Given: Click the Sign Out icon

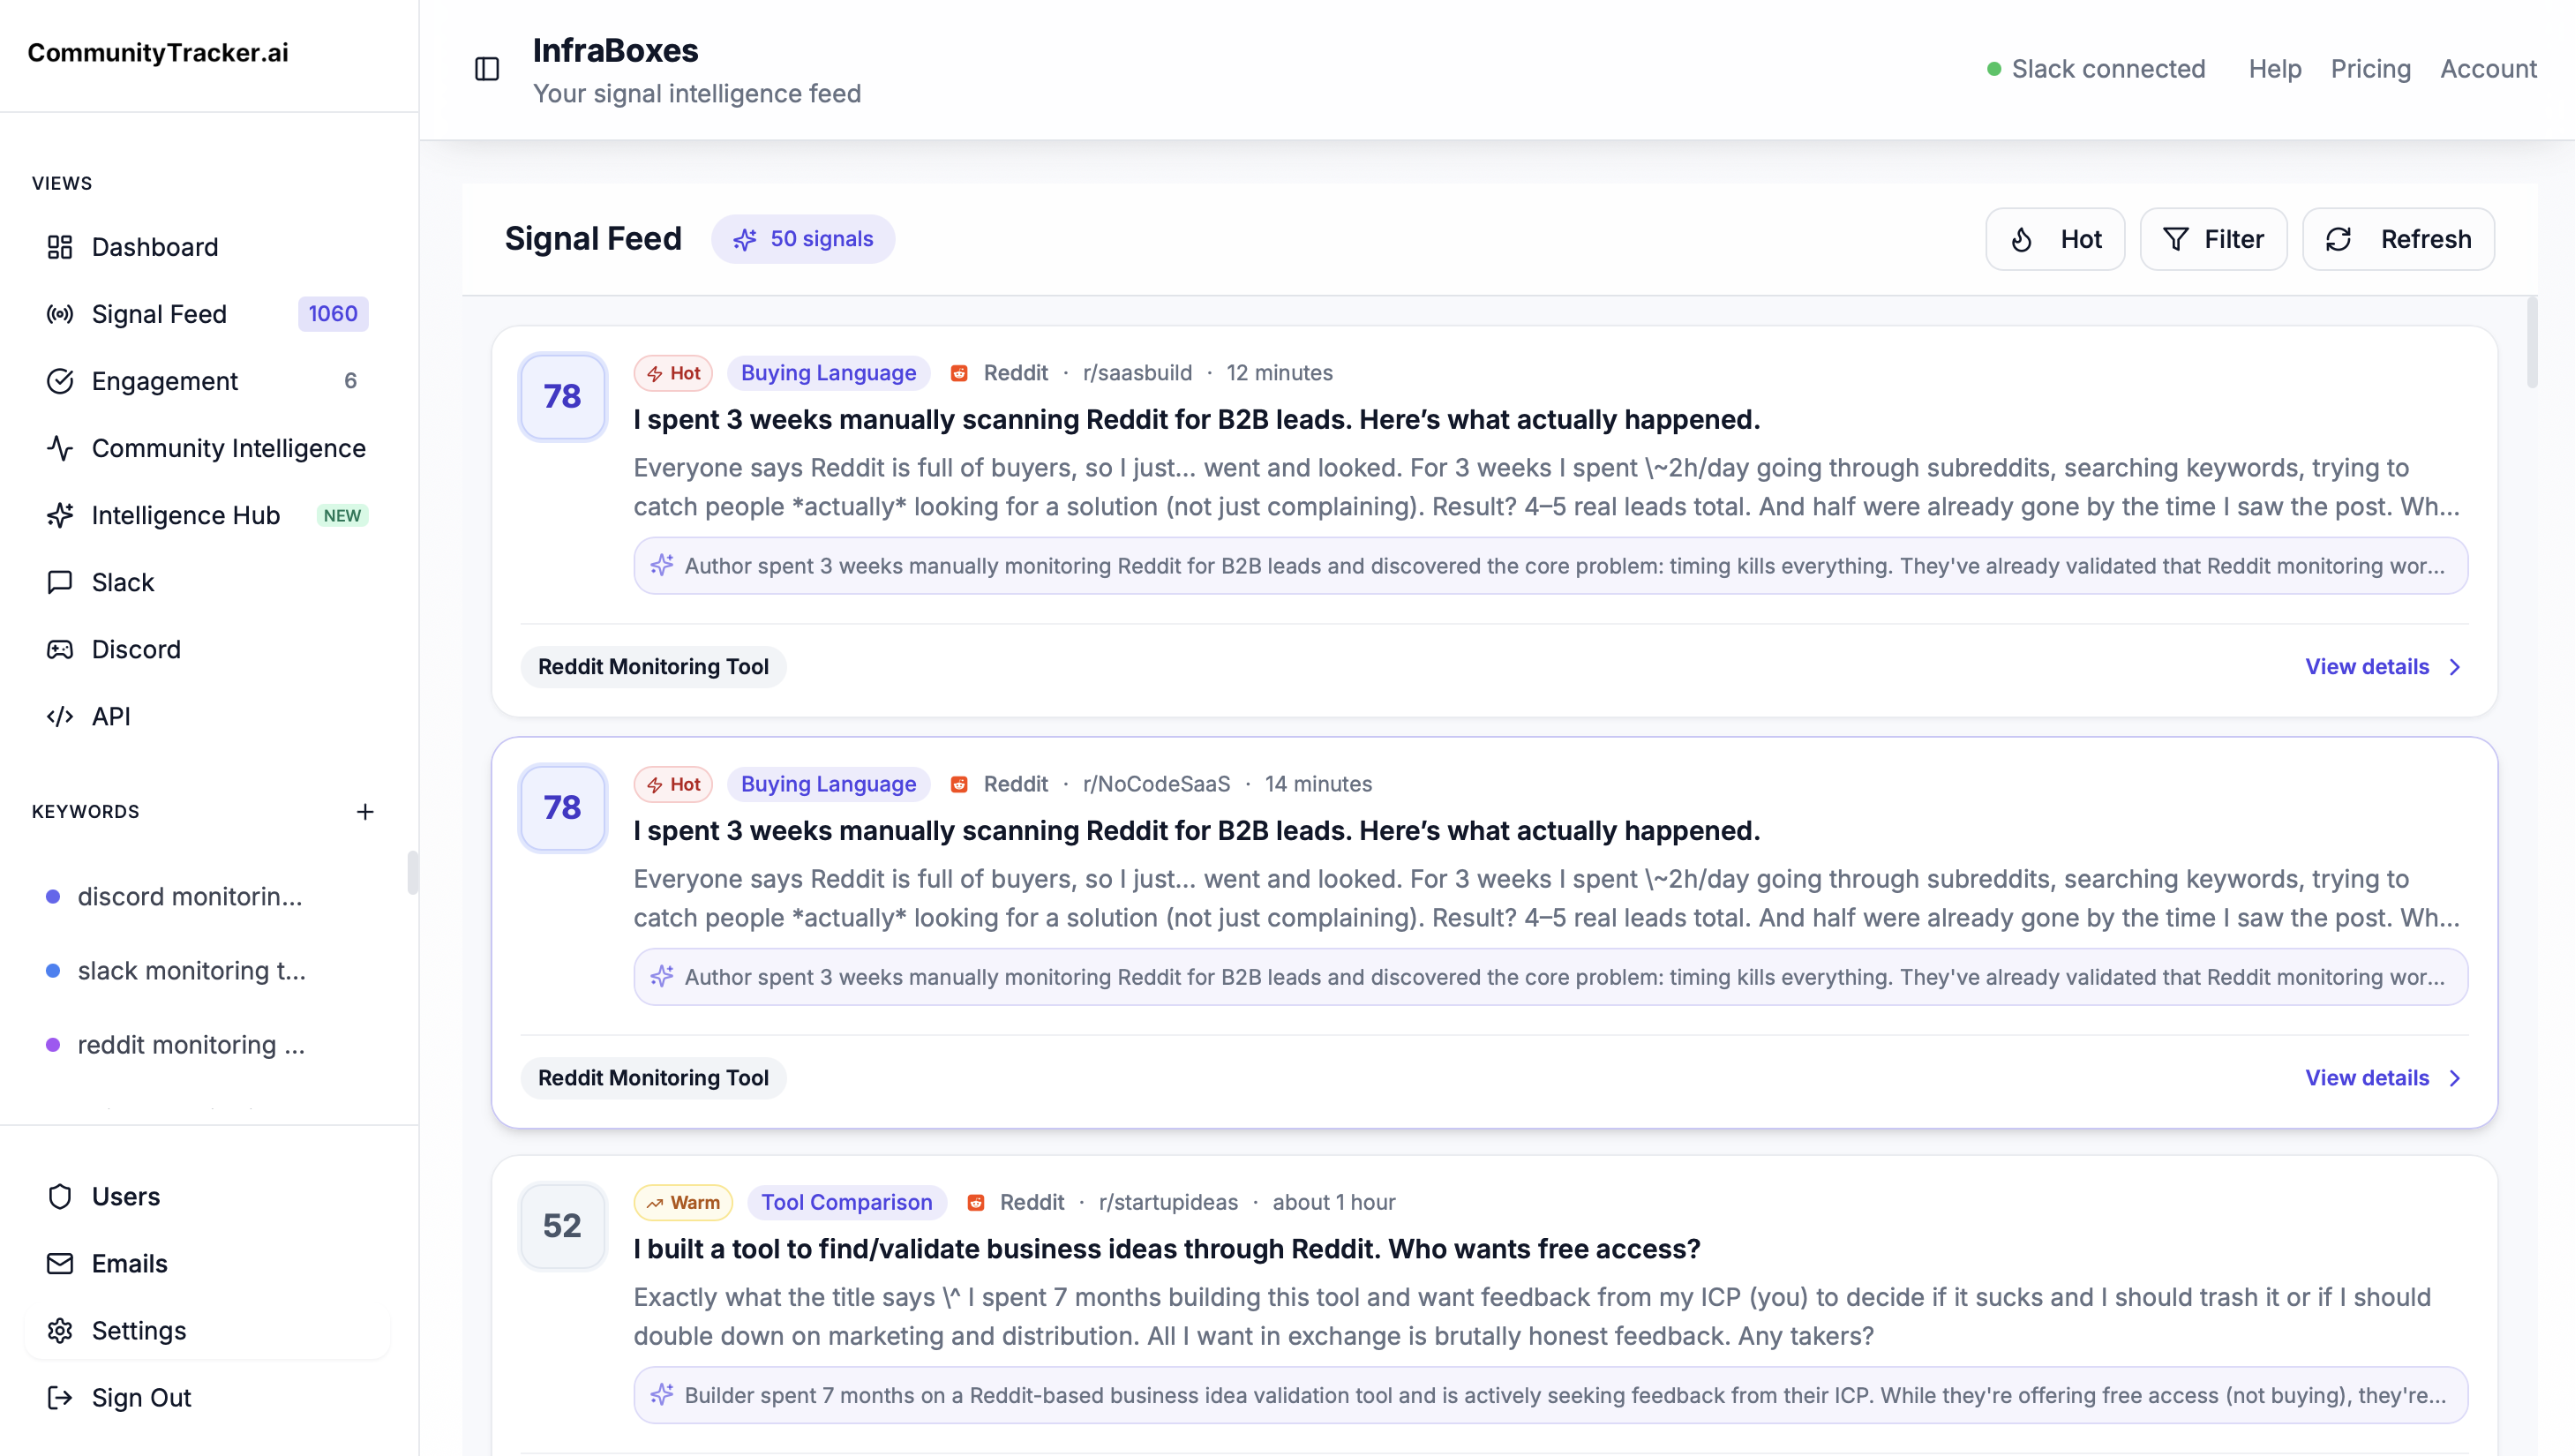Looking at the screenshot, I should (60, 1397).
